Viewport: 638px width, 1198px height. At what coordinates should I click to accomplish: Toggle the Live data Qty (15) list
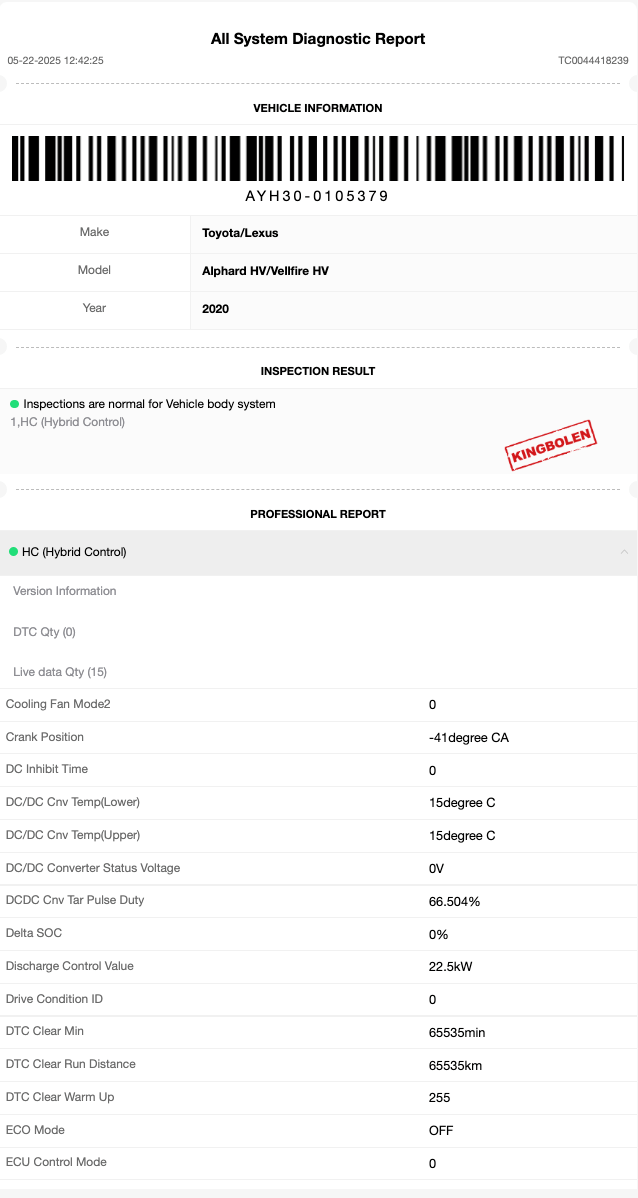coord(60,672)
